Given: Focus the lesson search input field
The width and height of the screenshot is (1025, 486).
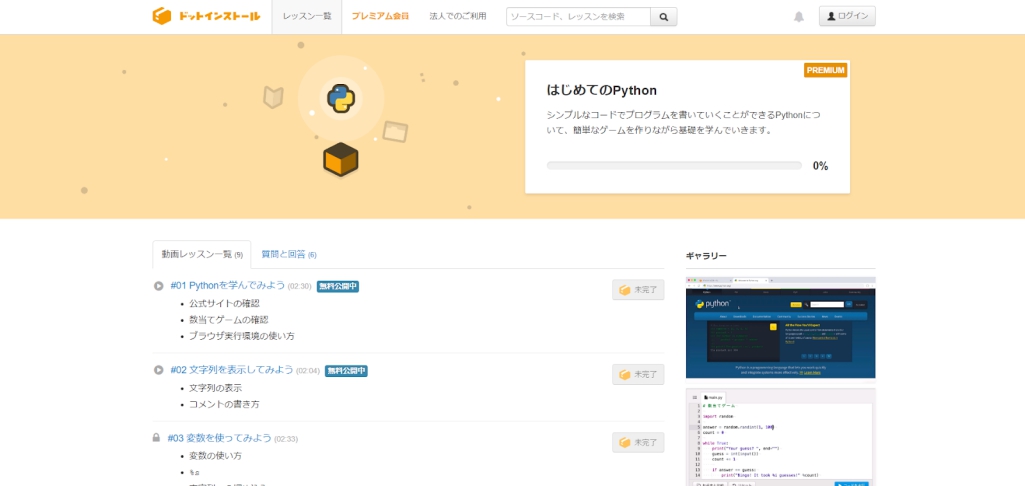Looking at the screenshot, I should [579, 17].
